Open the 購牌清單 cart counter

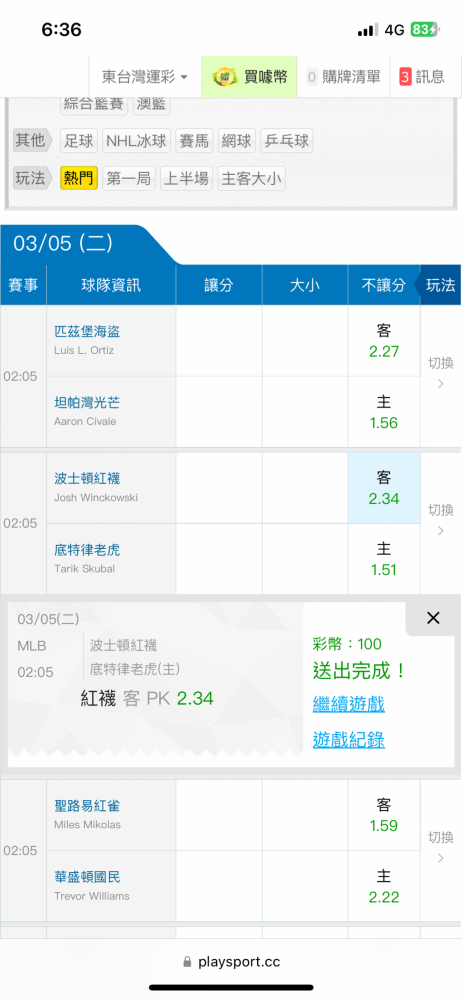(x=311, y=77)
